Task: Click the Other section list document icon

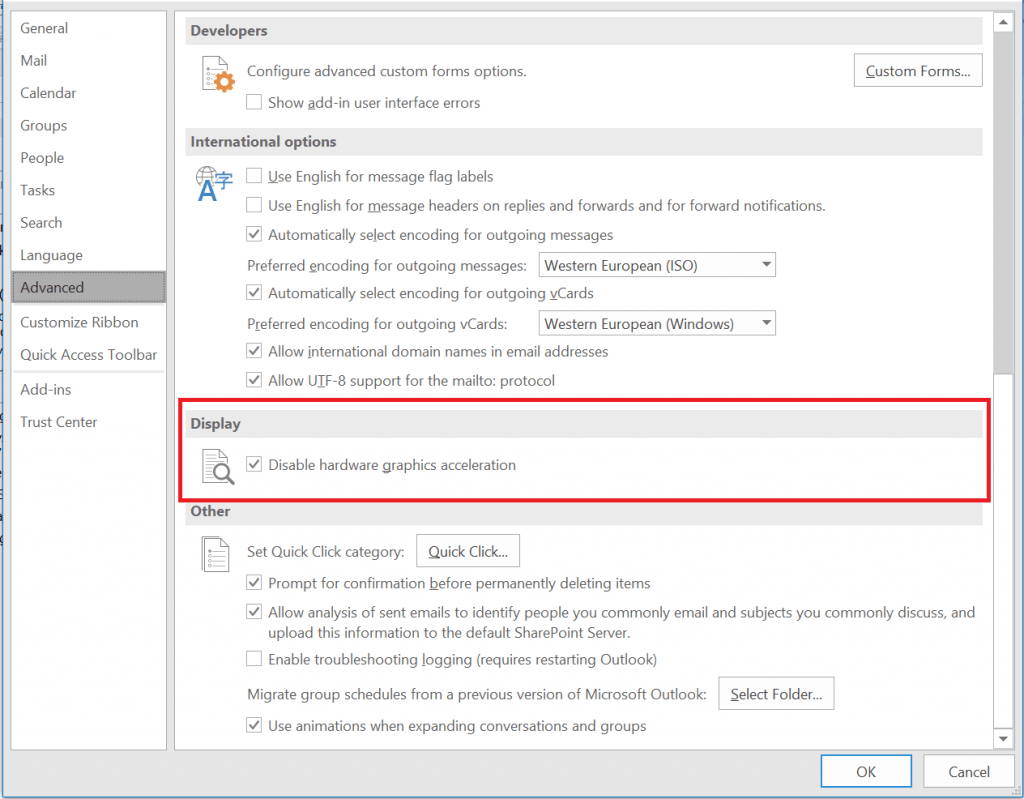Action: pyautogui.click(x=216, y=554)
